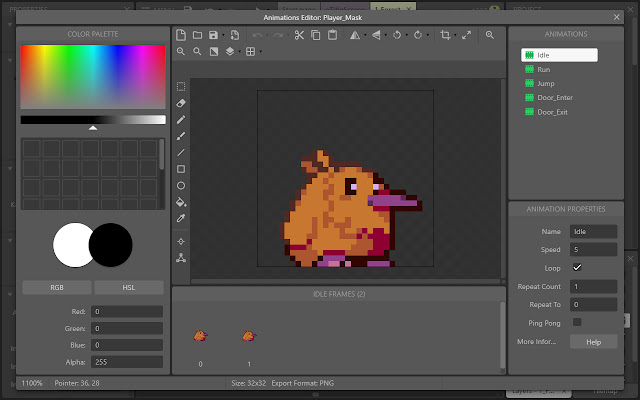Image resolution: width=640 pixels, height=400 pixels.
Task: Open the rotate clockwise dropdown arrow
Action: [427, 36]
